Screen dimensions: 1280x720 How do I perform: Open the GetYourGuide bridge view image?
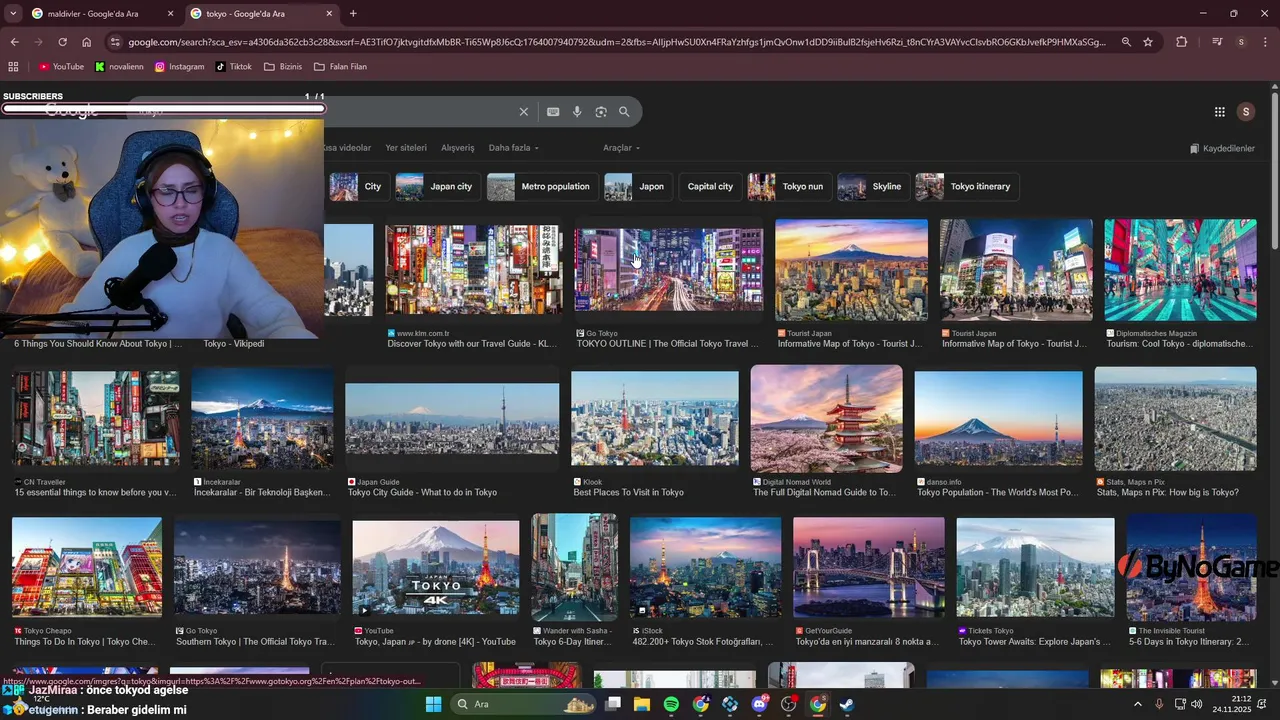point(869,567)
